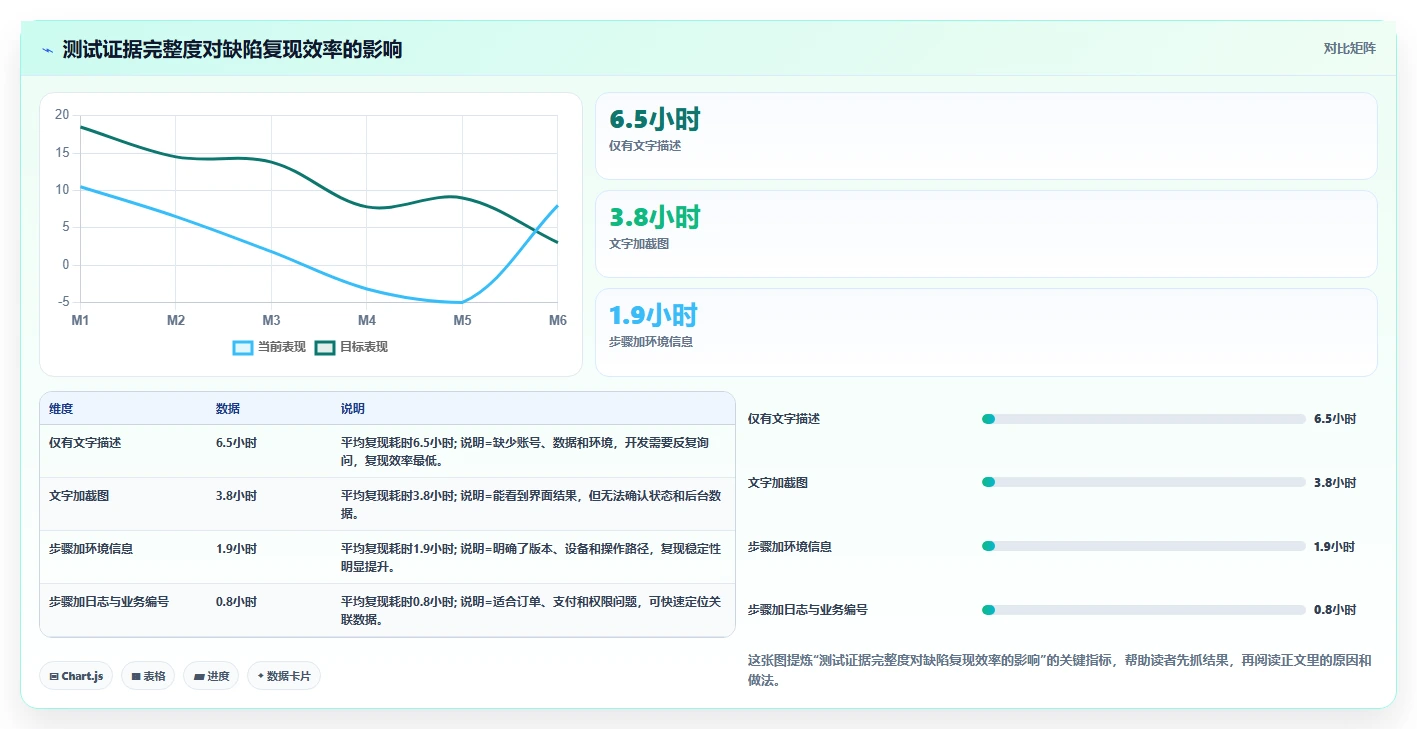Click the M6 axis label on chart
Screen dimensions: 1417x729
558,320
